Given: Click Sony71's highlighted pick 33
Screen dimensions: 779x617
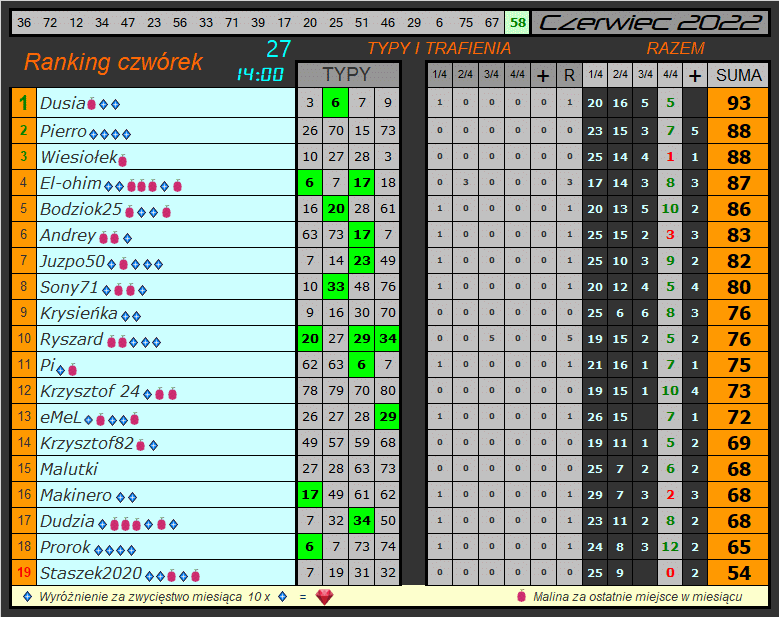Looking at the screenshot, I should pos(335,287).
